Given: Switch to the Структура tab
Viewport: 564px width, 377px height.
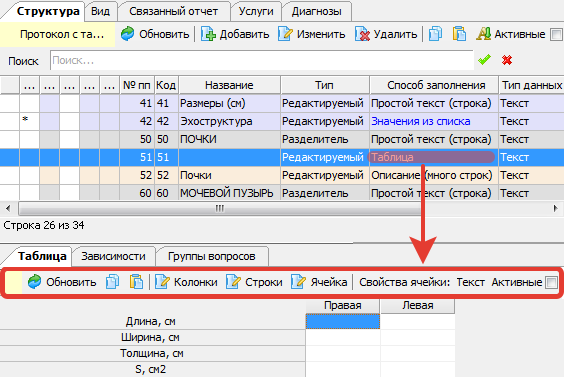Looking at the screenshot, I should tap(48, 11).
